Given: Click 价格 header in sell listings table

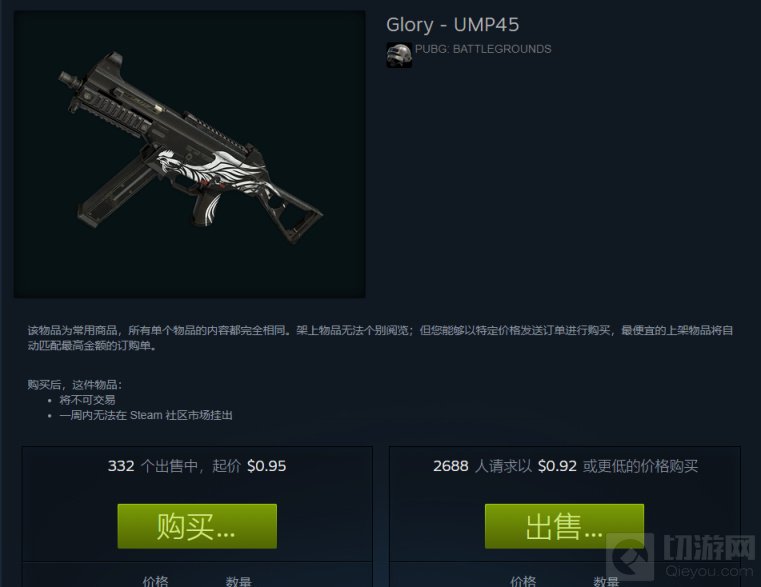Looking at the screenshot, I should [x=155, y=581].
